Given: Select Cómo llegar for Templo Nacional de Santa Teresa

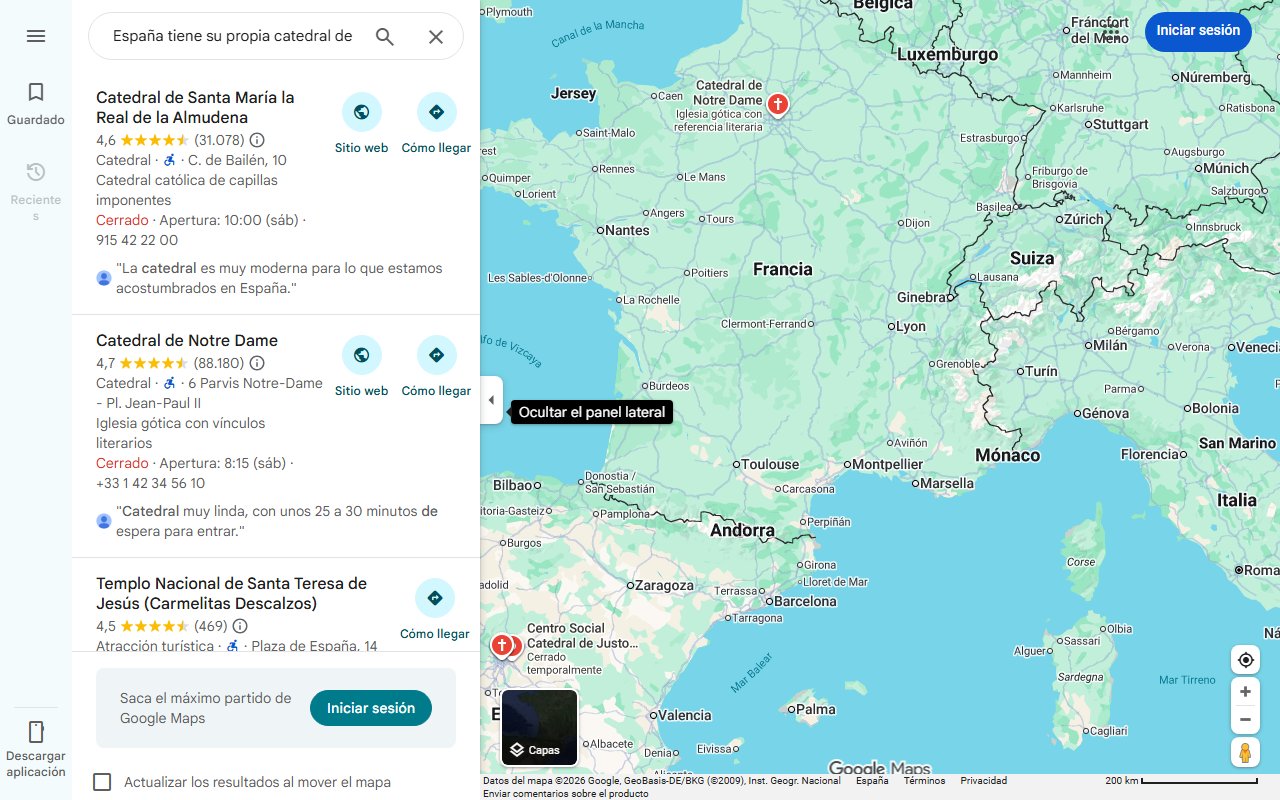Looking at the screenshot, I should (435, 597).
